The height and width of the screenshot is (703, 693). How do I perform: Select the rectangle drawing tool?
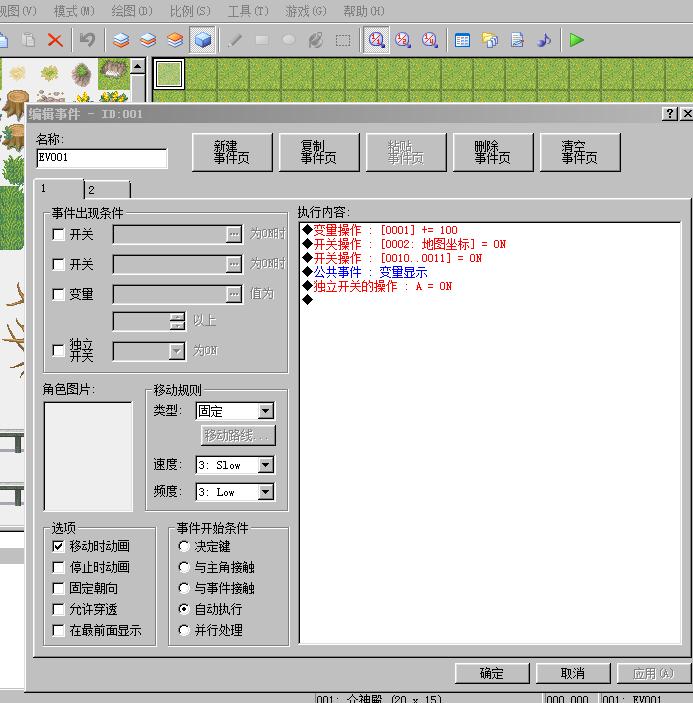coord(262,40)
